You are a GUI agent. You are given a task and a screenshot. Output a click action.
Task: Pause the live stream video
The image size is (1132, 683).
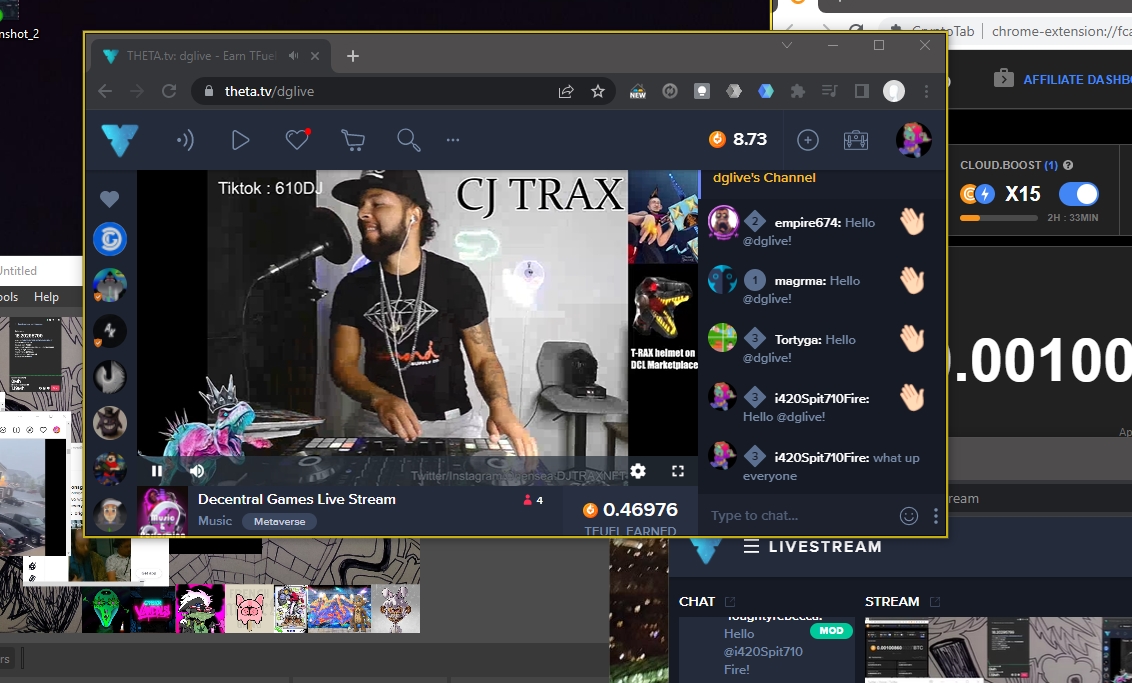[157, 471]
